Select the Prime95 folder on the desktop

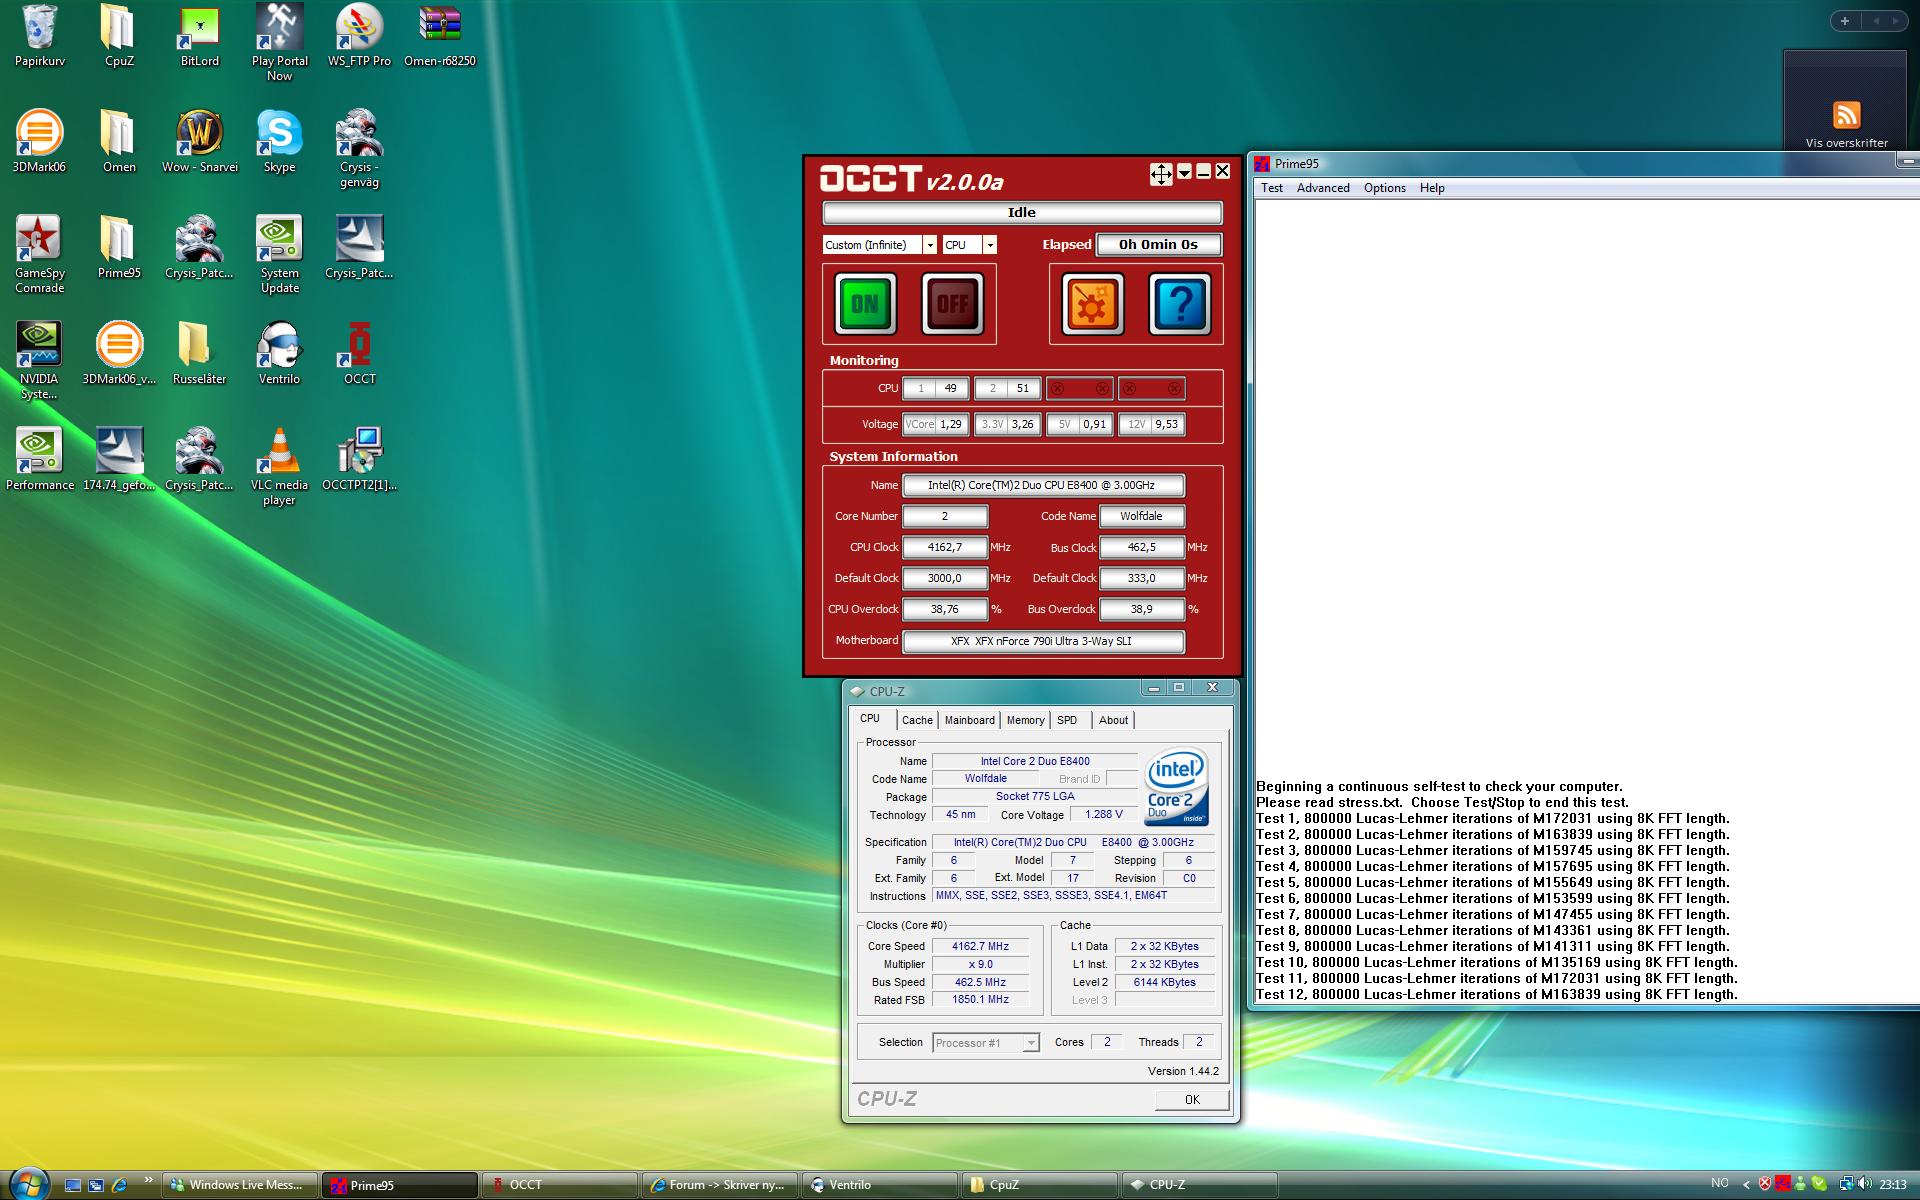coord(119,248)
